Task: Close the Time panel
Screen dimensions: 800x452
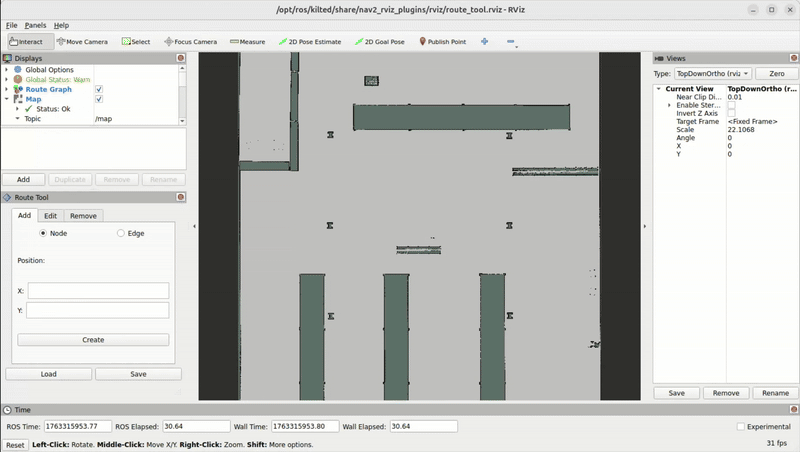Action: (793, 410)
